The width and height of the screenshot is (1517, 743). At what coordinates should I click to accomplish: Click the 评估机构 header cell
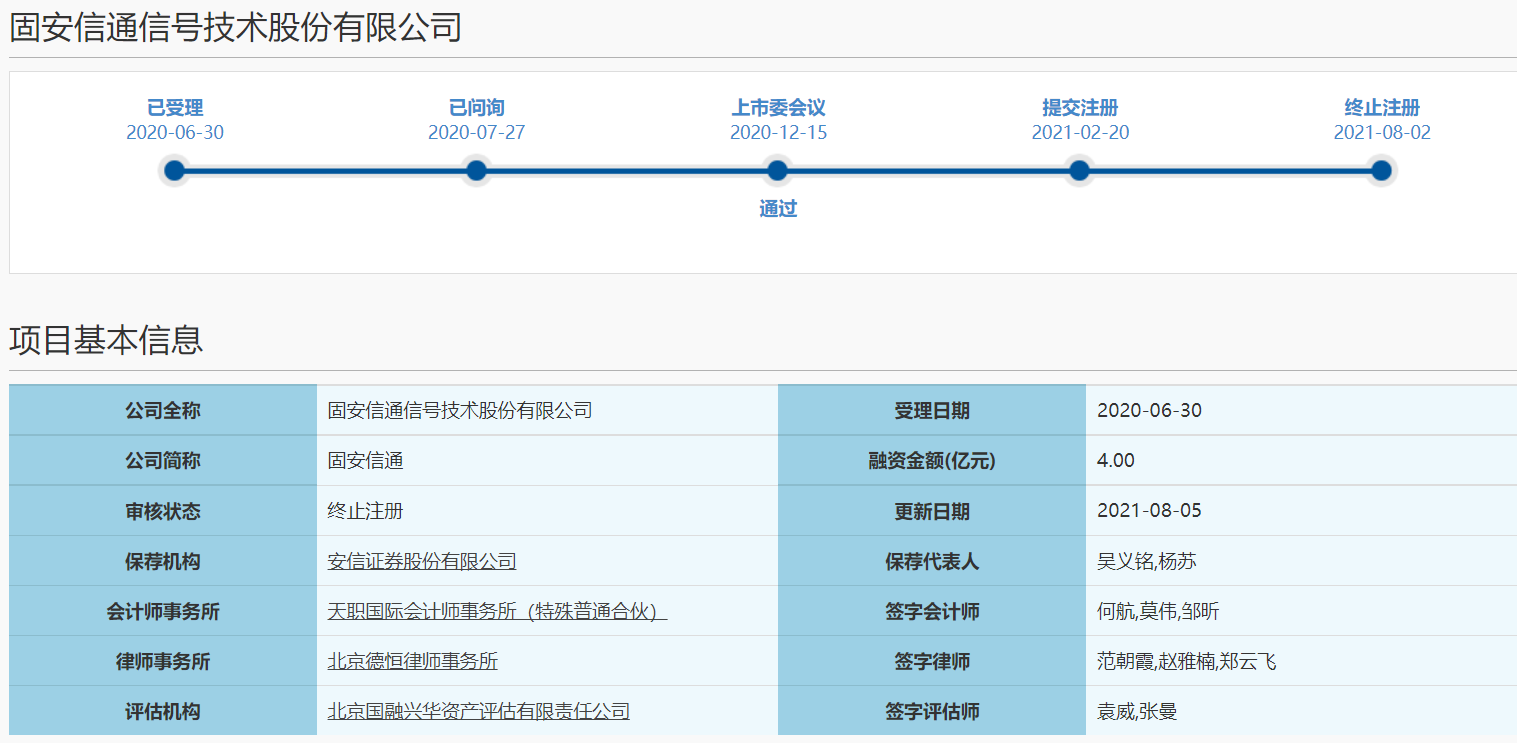click(x=163, y=711)
